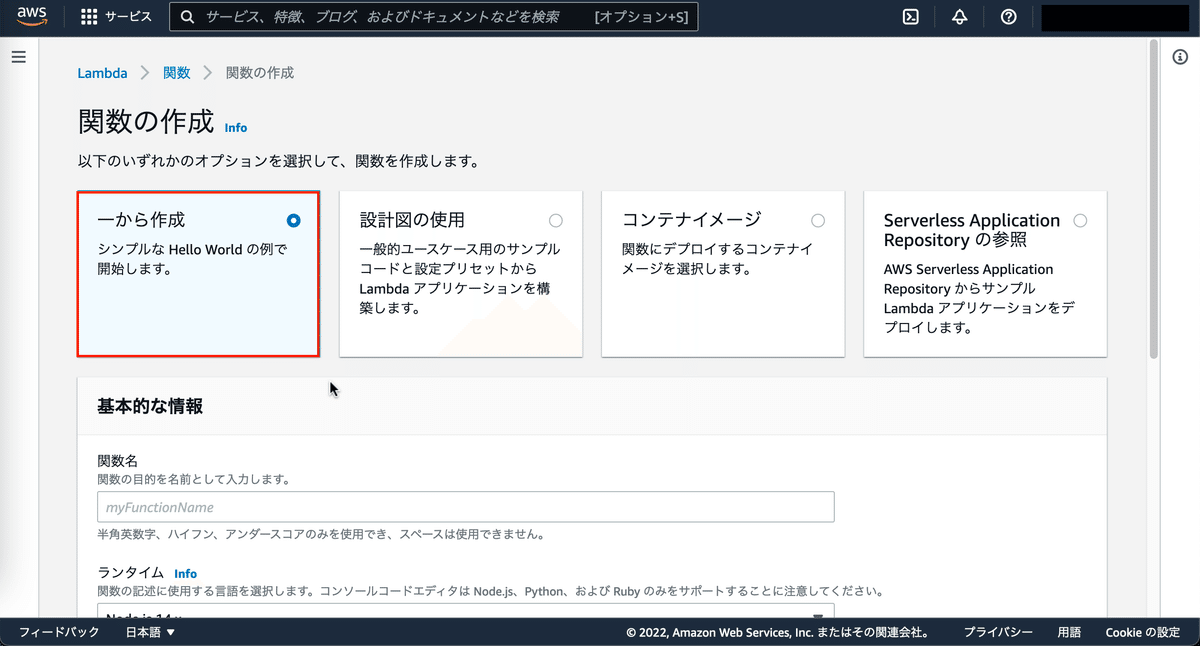Open the 日本語 language dropdown
The width and height of the screenshot is (1200, 646).
[150, 632]
